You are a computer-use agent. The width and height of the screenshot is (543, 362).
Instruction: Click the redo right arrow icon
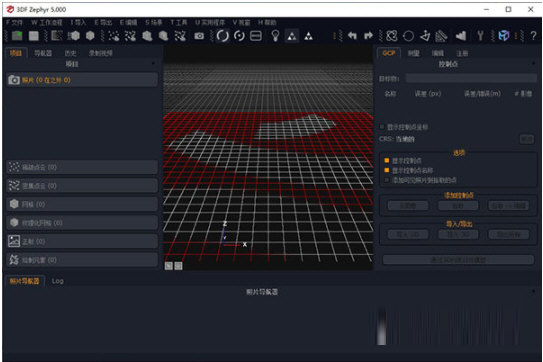[368, 36]
